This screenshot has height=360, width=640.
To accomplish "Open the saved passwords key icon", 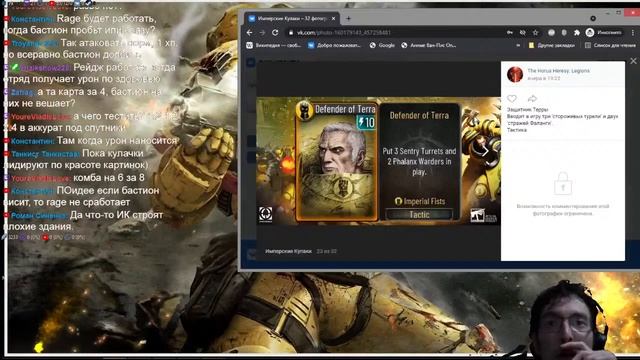I will point(510,33).
